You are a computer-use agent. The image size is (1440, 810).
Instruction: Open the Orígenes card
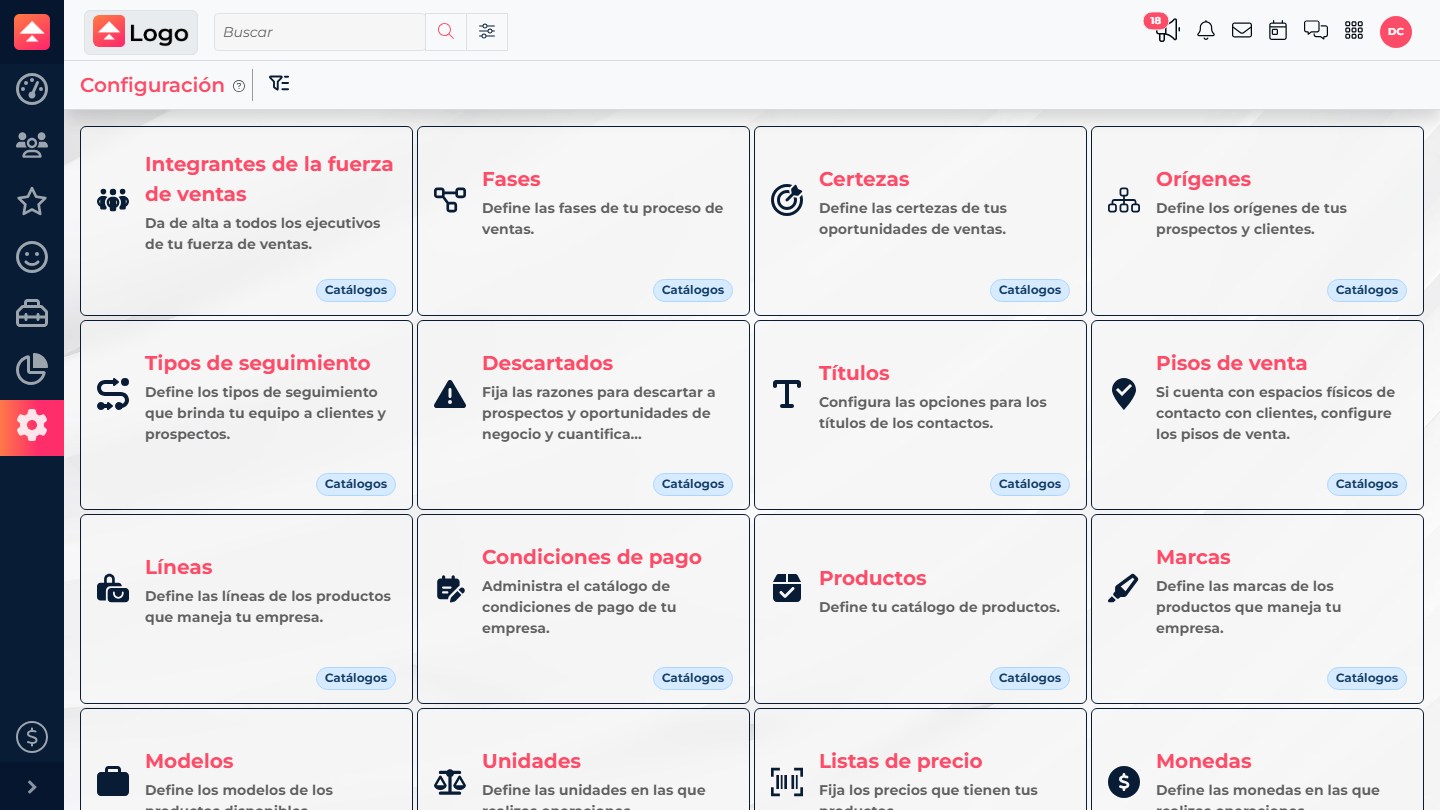pos(1257,221)
